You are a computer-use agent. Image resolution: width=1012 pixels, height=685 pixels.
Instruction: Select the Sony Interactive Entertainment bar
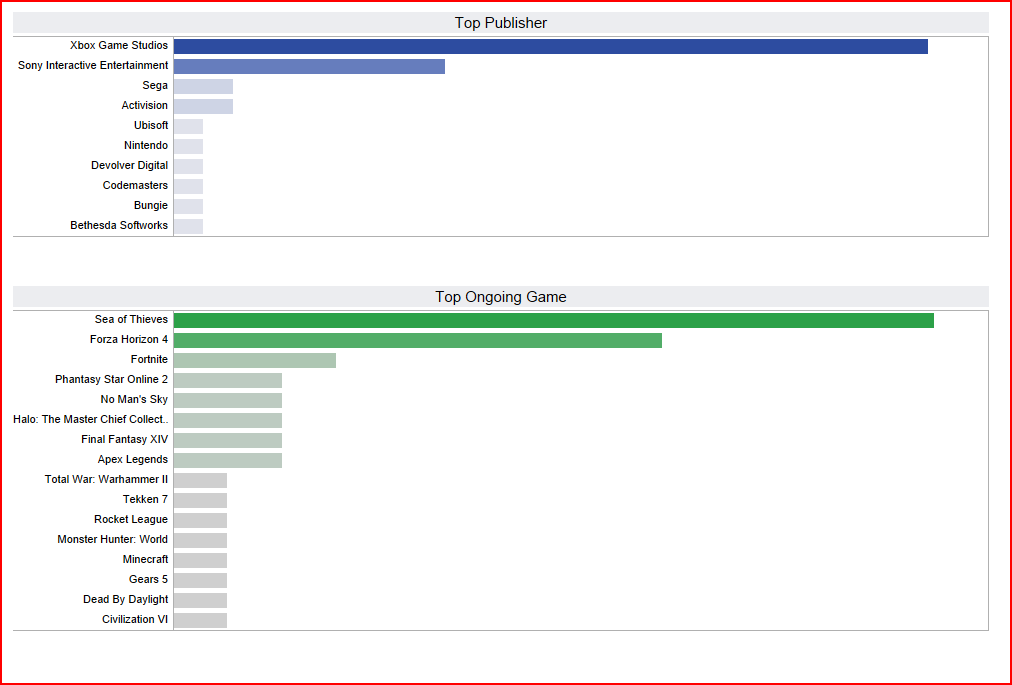(x=309, y=66)
